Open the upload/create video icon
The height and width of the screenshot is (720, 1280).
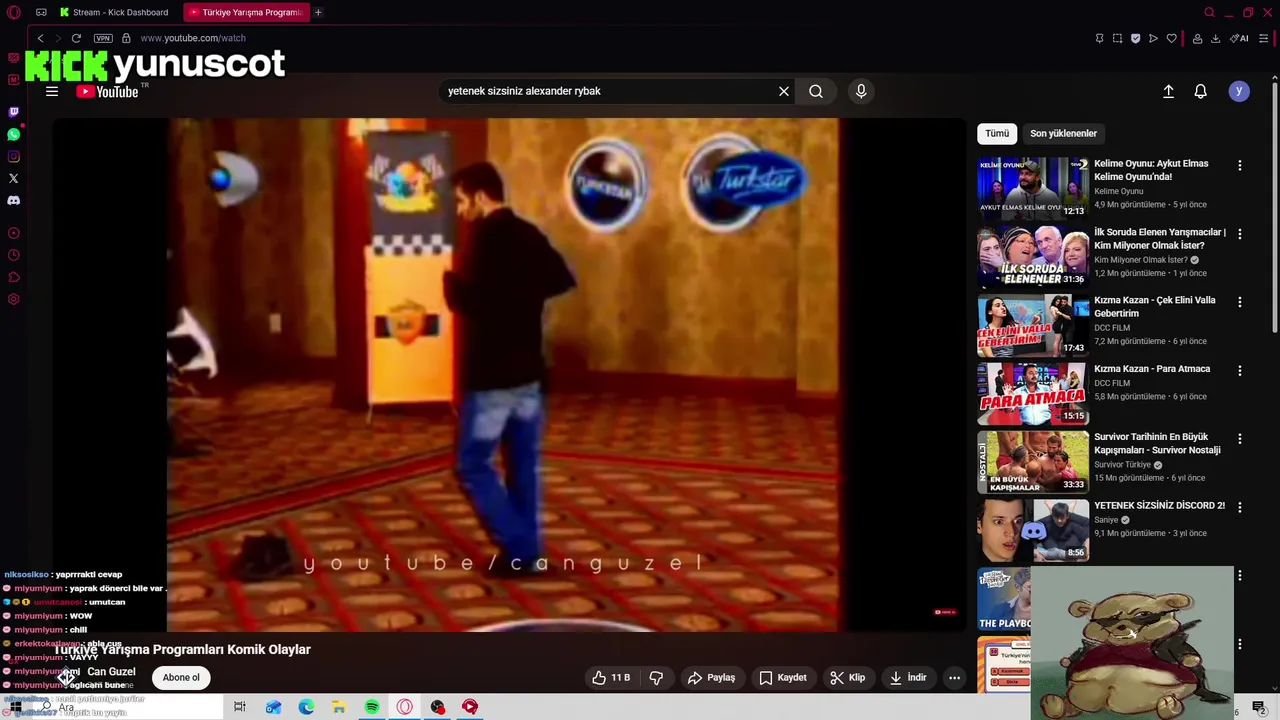tap(1168, 91)
